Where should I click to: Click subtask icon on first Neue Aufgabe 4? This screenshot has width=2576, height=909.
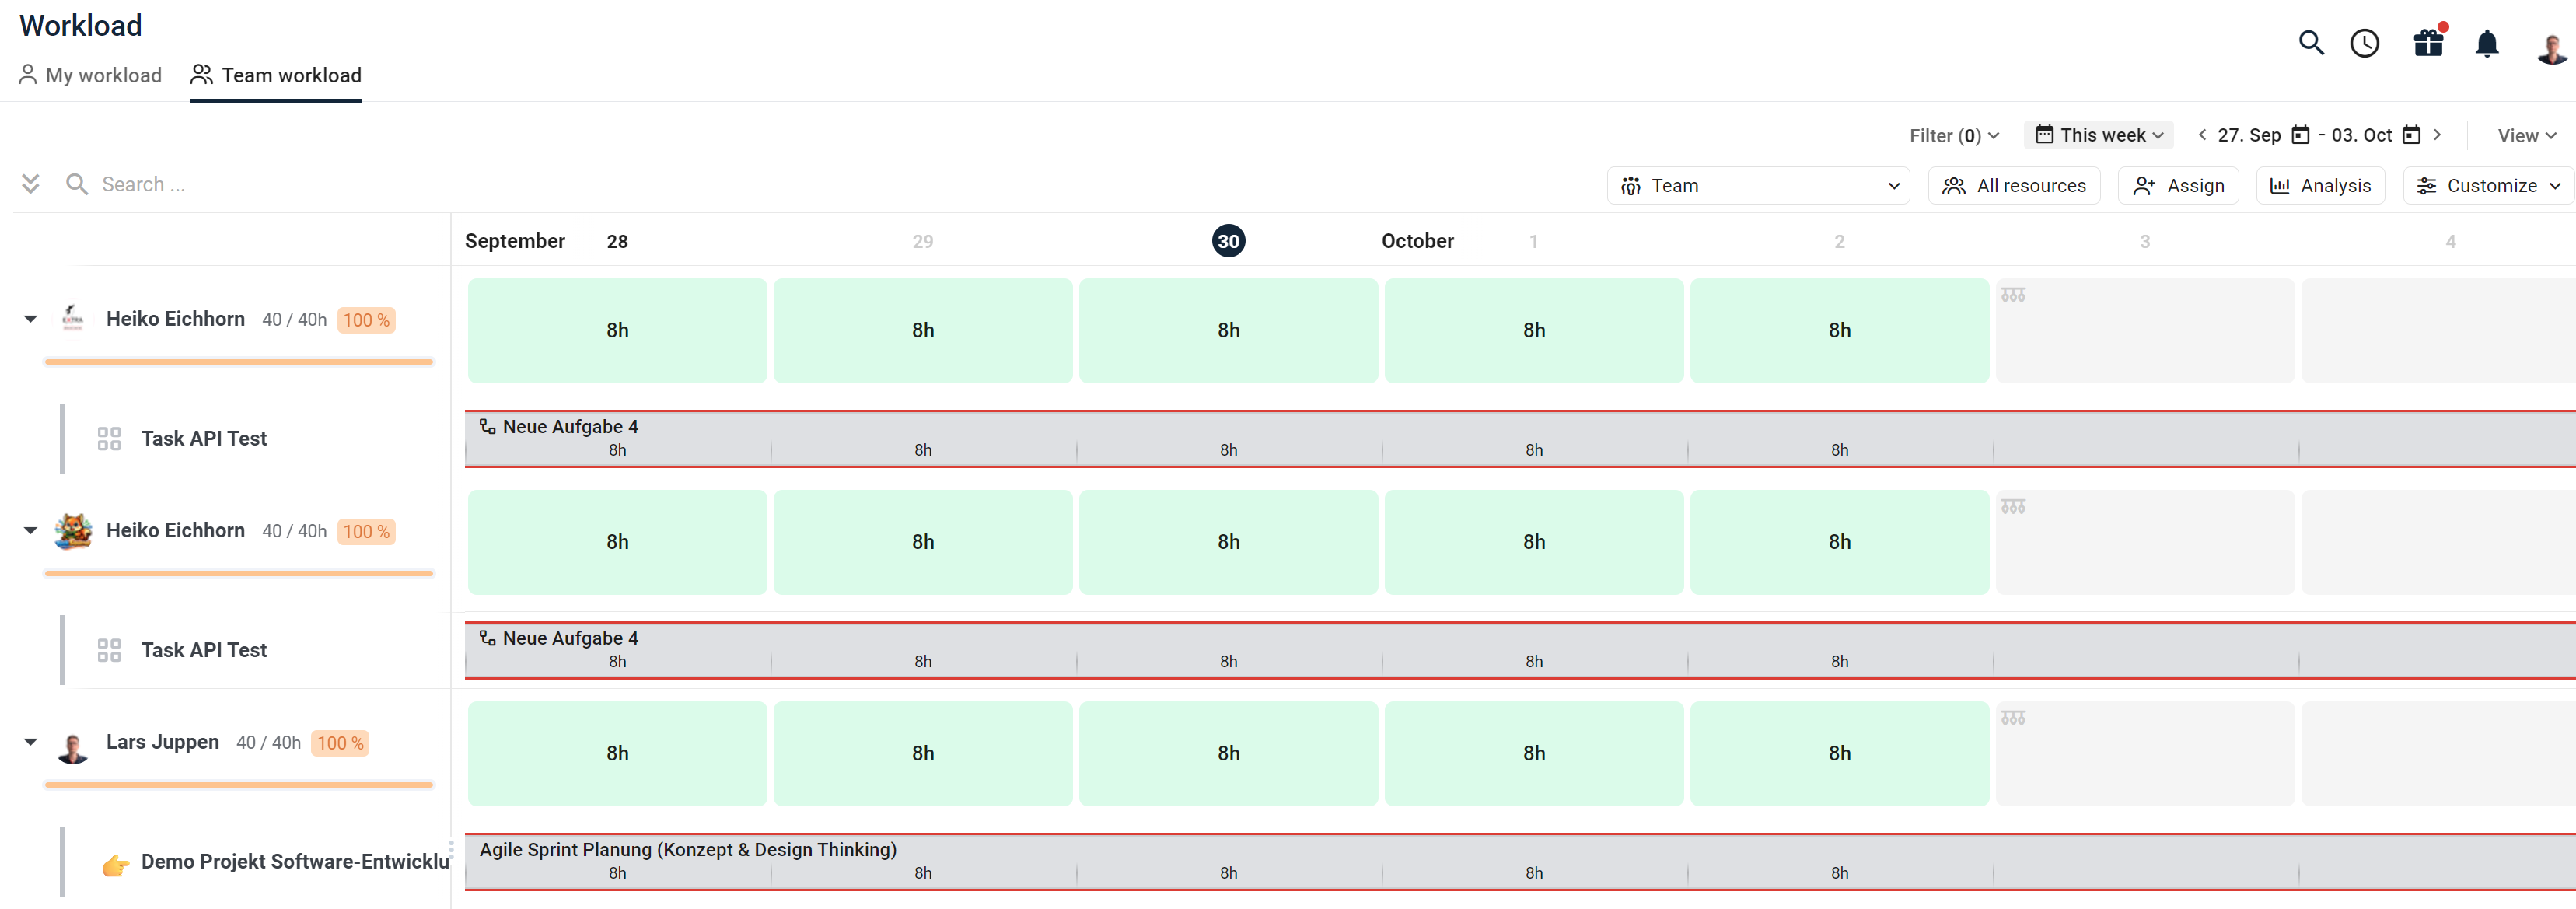click(487, 427)
